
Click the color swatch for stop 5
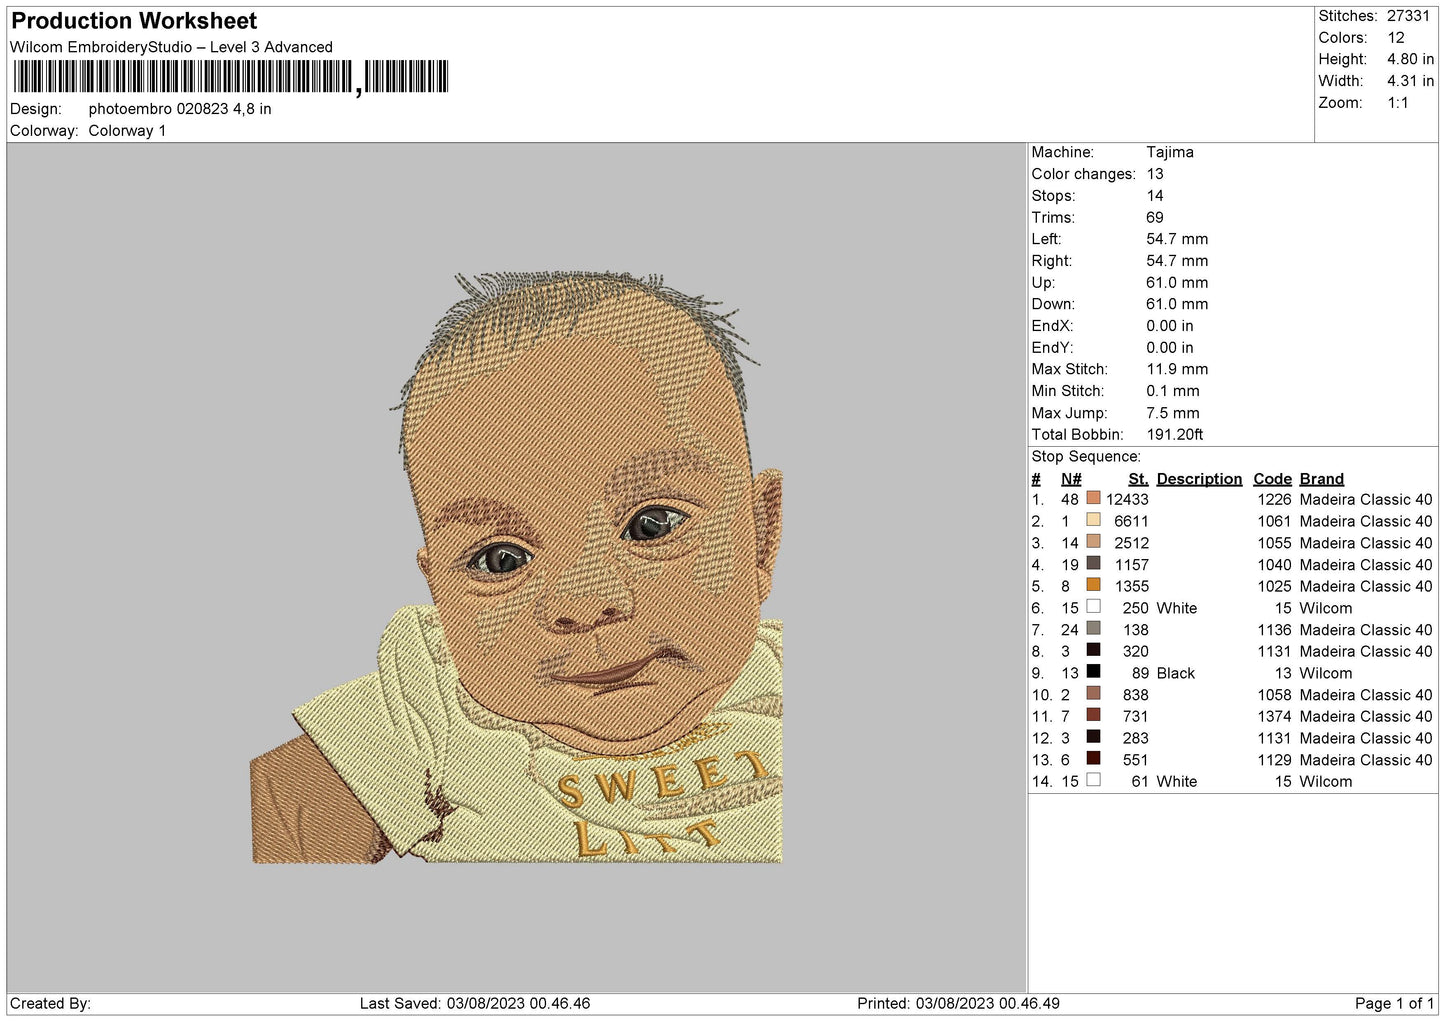click(x=1093, y=585)
